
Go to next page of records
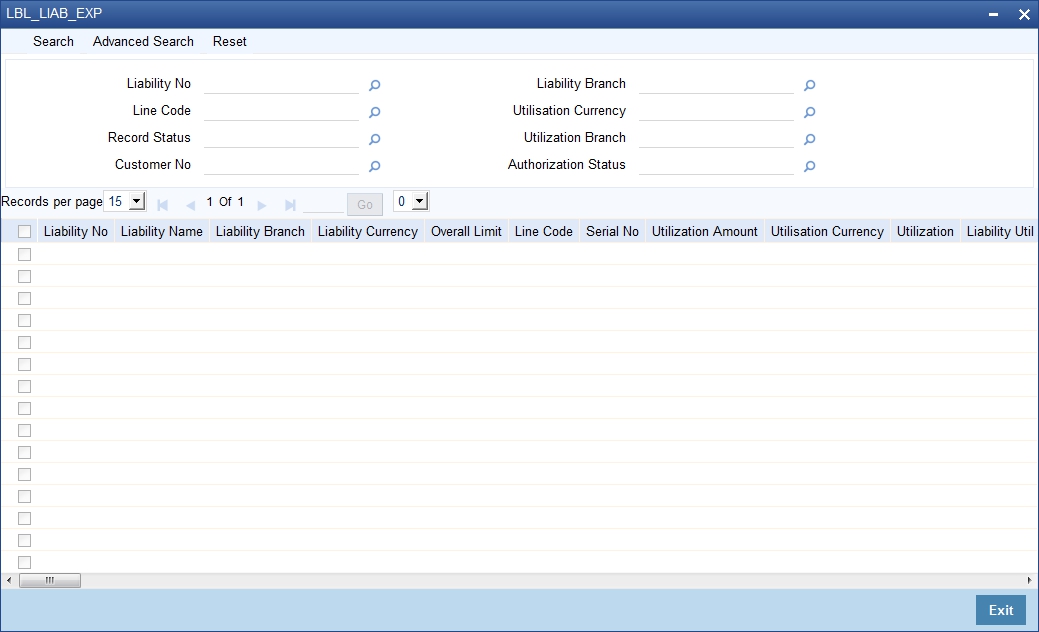(262, 205)
